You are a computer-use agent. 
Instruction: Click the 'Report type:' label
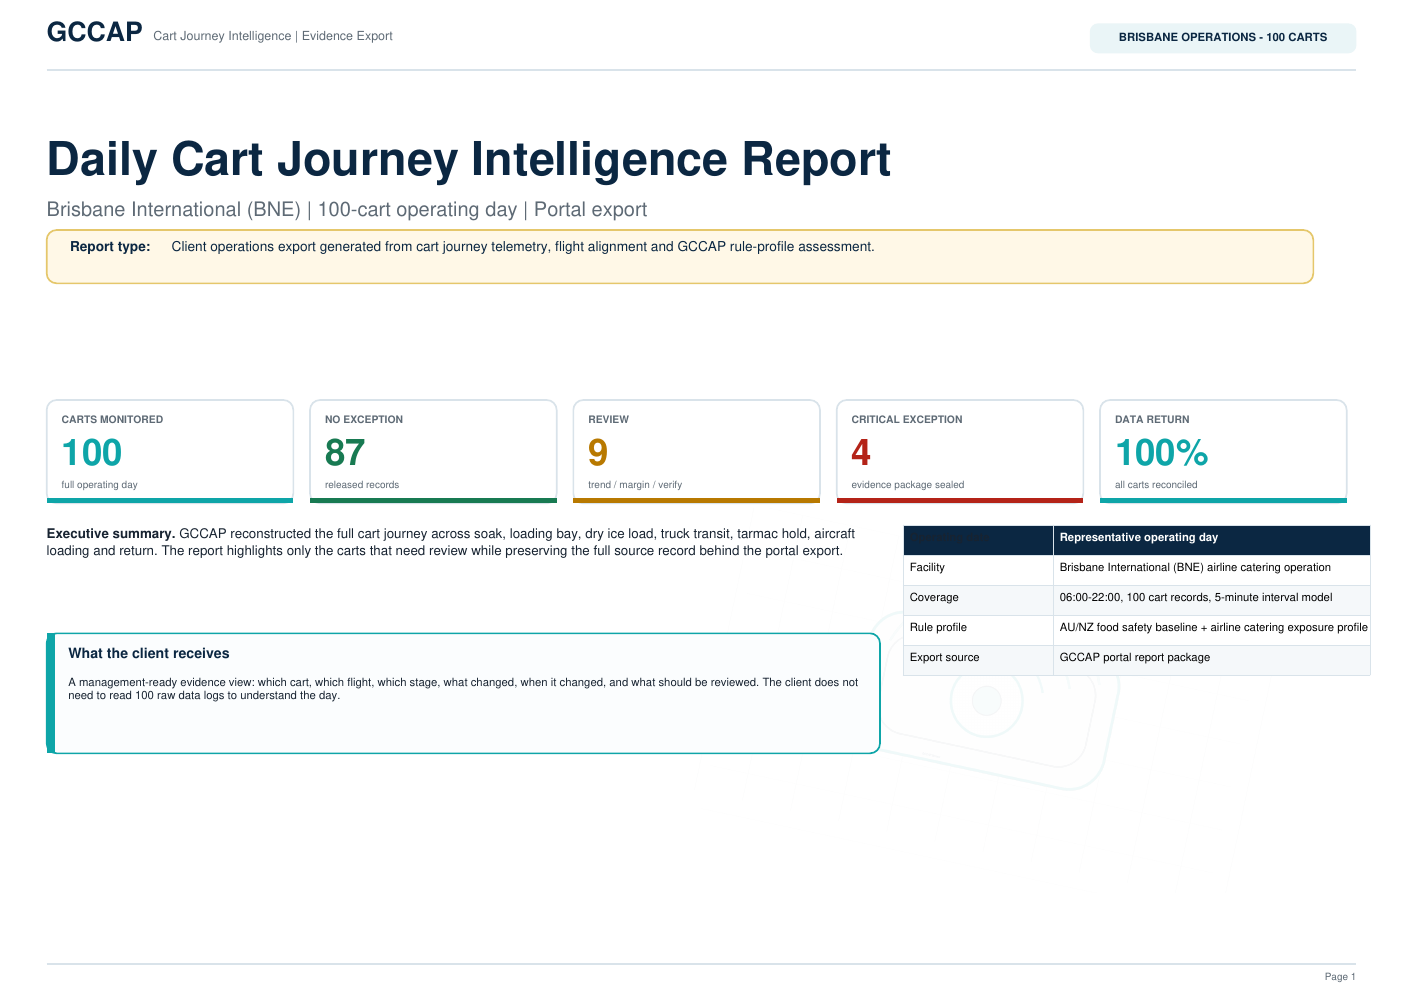[x=110, y=247]
